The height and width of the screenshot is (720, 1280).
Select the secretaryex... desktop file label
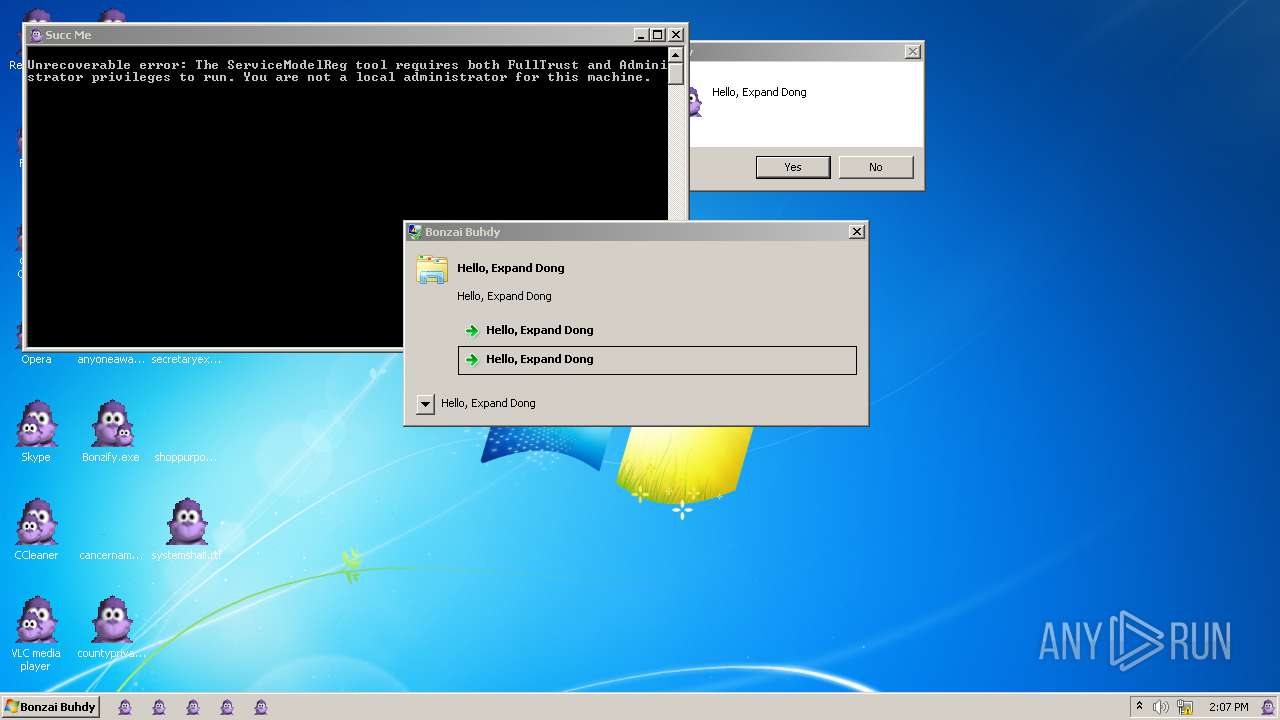click(186, 359)
